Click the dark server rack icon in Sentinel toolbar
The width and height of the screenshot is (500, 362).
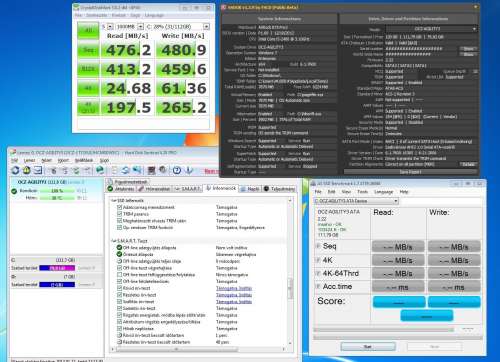tap(151, 170)
